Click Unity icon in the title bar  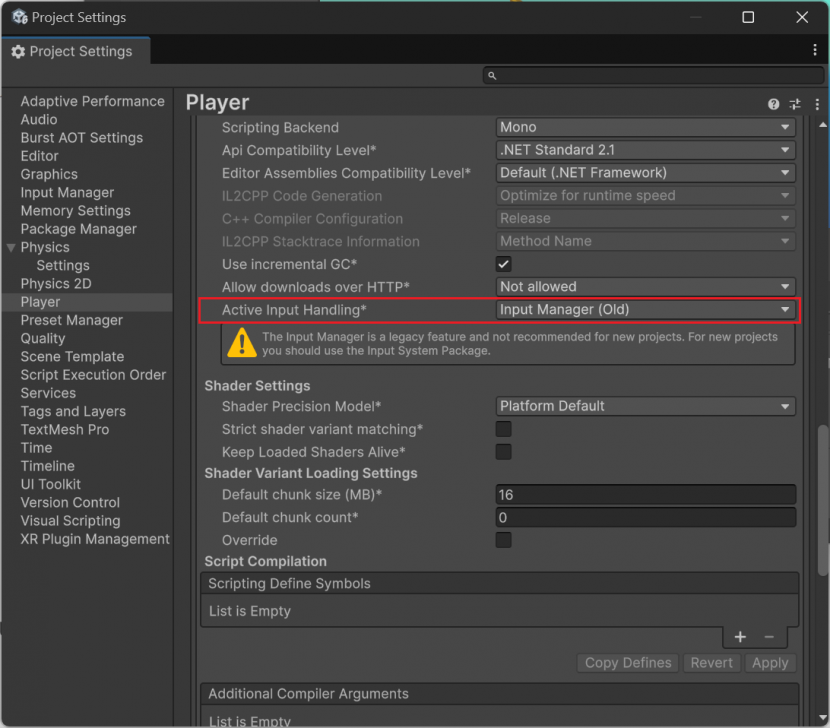pos(20,17)
